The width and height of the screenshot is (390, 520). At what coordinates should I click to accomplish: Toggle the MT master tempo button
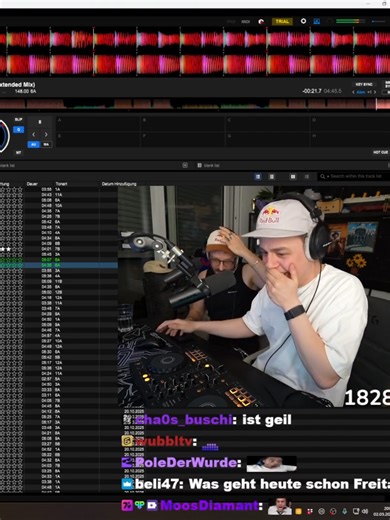18,152
